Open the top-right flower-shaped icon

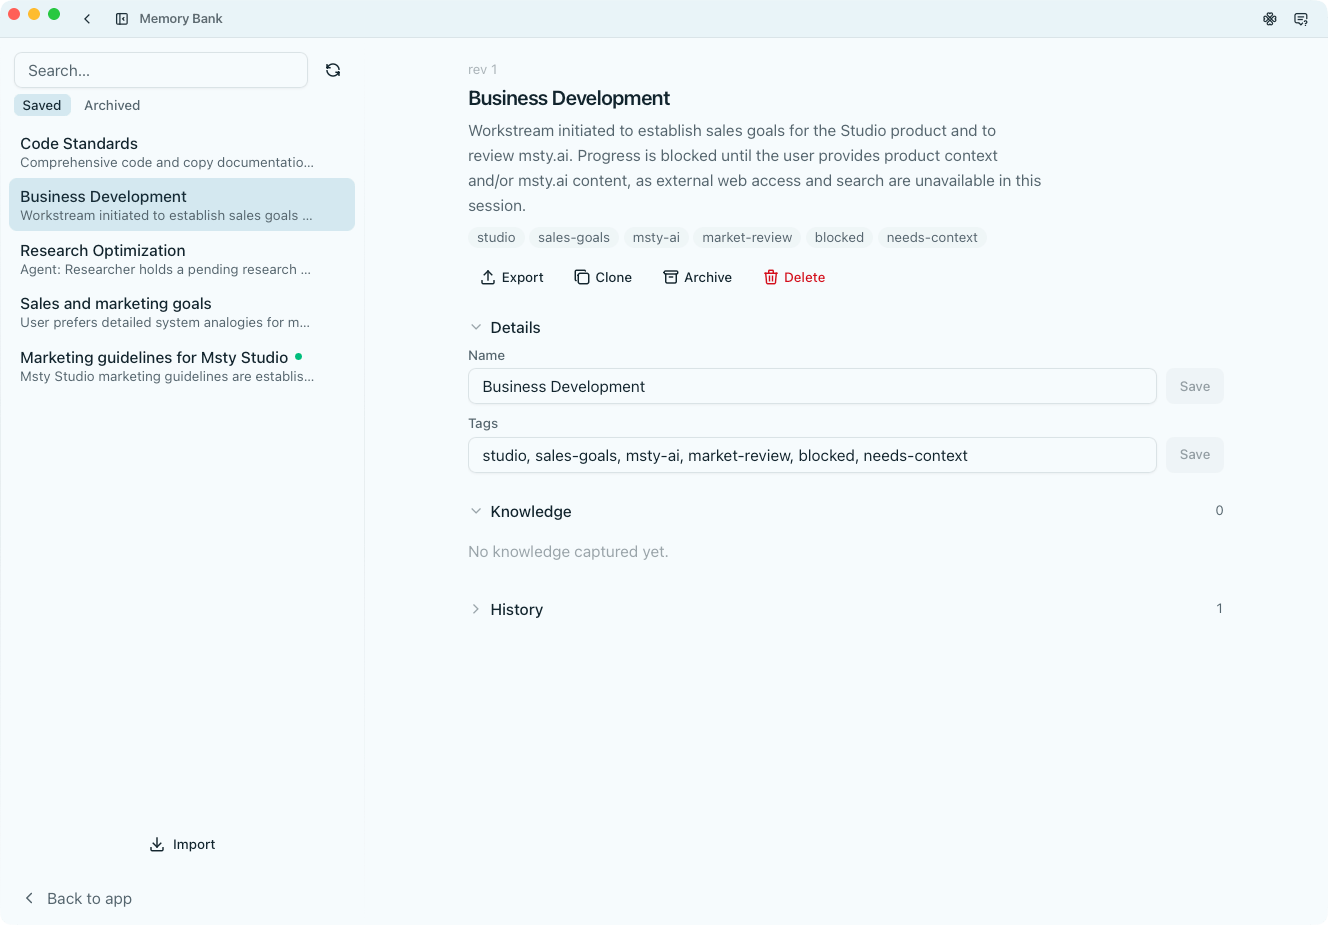click(1270, 19)
